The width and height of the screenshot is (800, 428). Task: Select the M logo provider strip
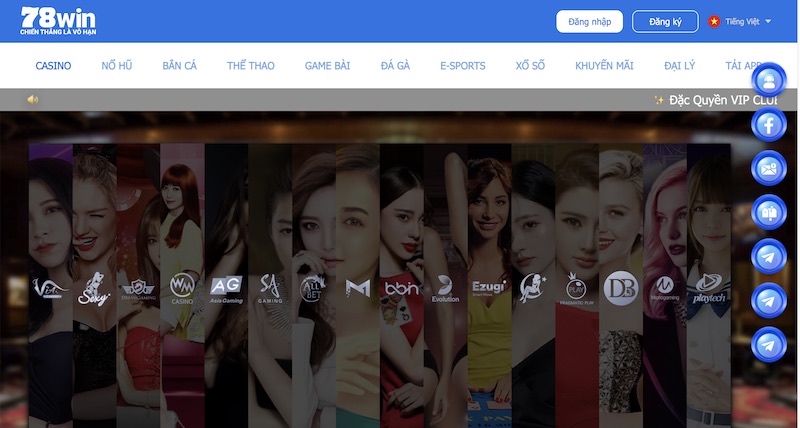coord(358,288)
